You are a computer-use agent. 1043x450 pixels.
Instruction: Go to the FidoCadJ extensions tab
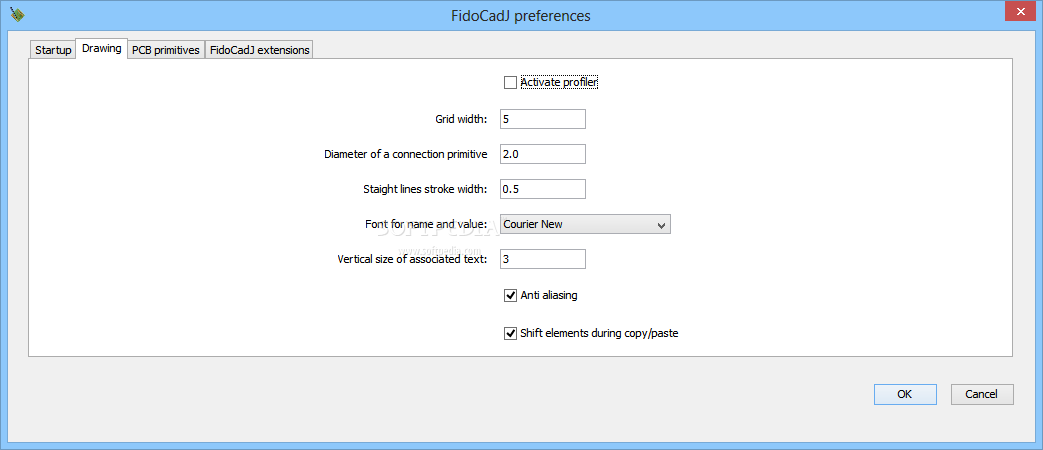[259, 50]
